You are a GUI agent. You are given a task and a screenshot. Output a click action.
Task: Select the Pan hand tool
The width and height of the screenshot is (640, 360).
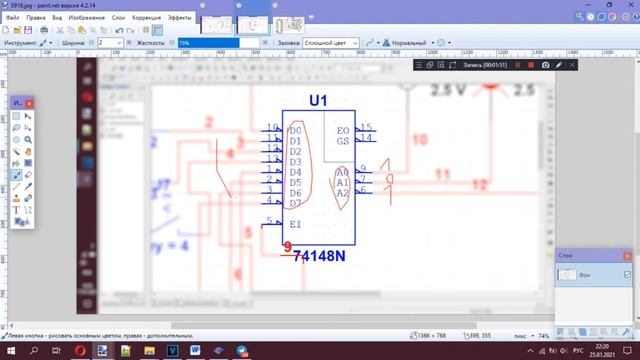[x=28, y=152]
